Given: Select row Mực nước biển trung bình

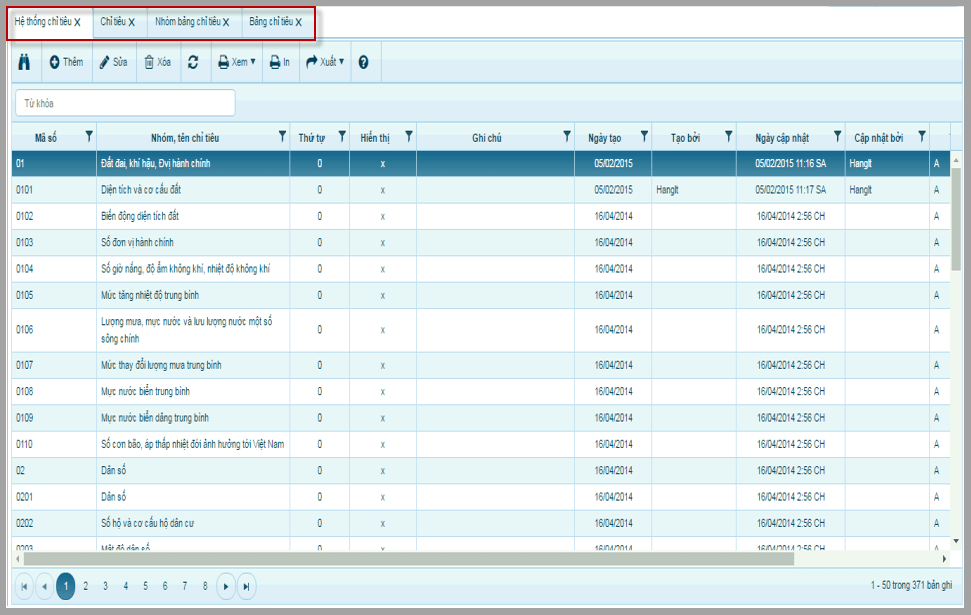Looking at the screenshot, I should [481, 391].
